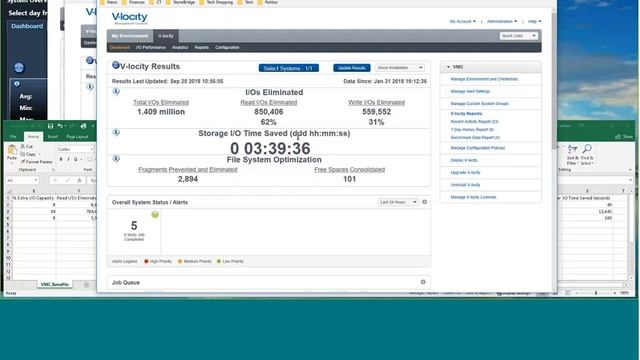Adjust the Excel zoom slider

[x=596, y=293]
